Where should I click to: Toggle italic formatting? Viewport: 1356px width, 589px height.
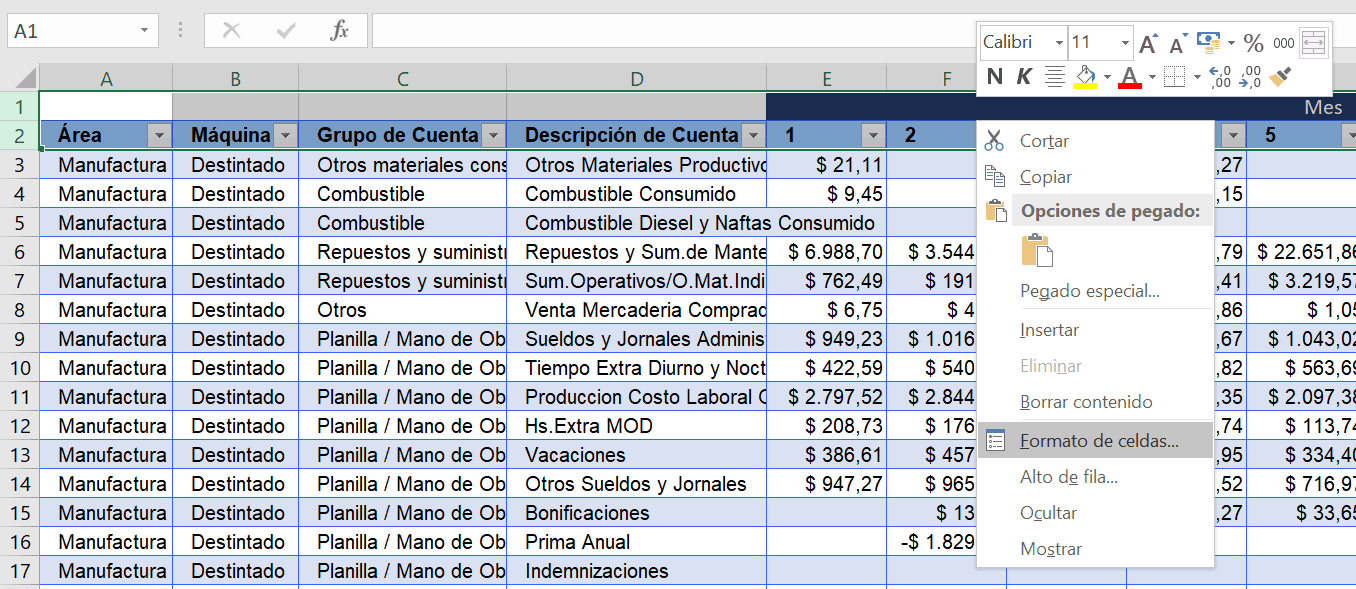1023,74
